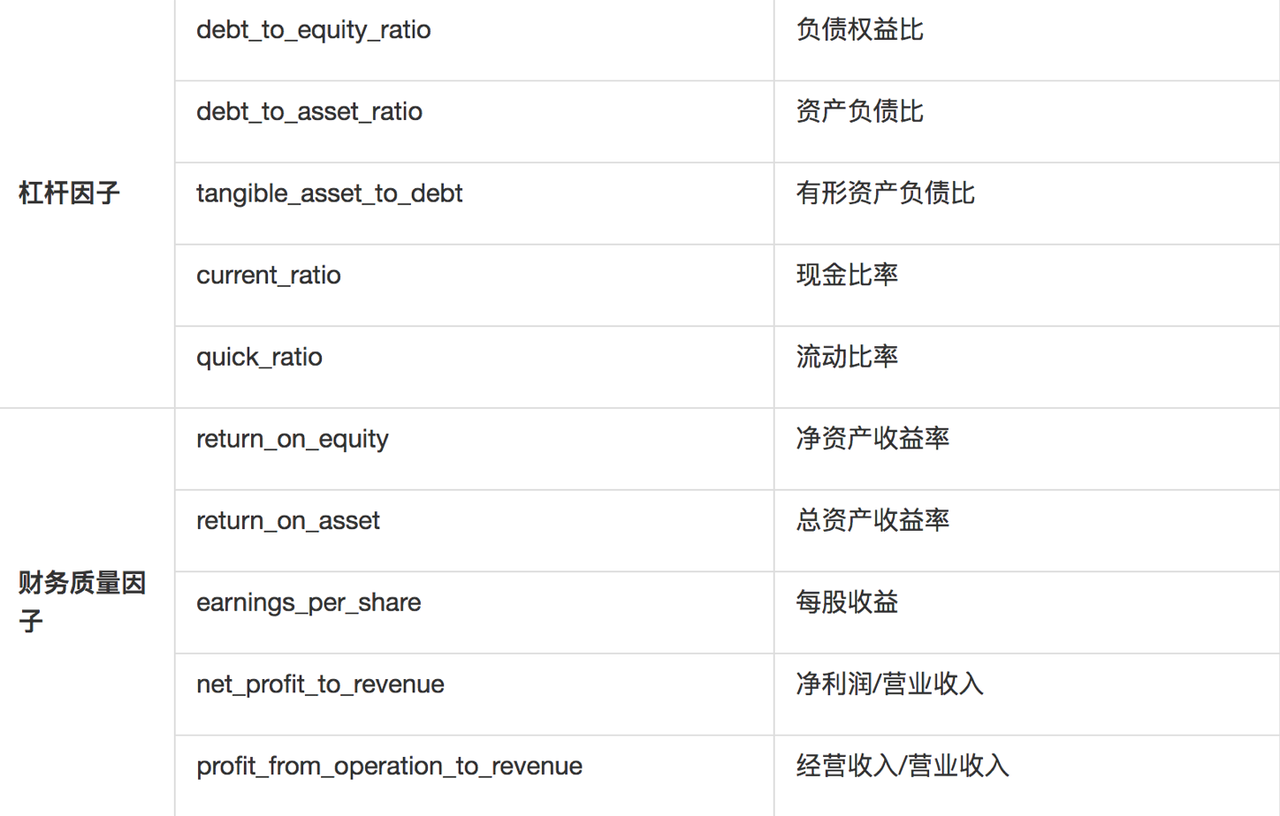The height and width of the screenshot is (816, 1280).
Task: Click the return_on_asset cell
Action: (288, 521)
